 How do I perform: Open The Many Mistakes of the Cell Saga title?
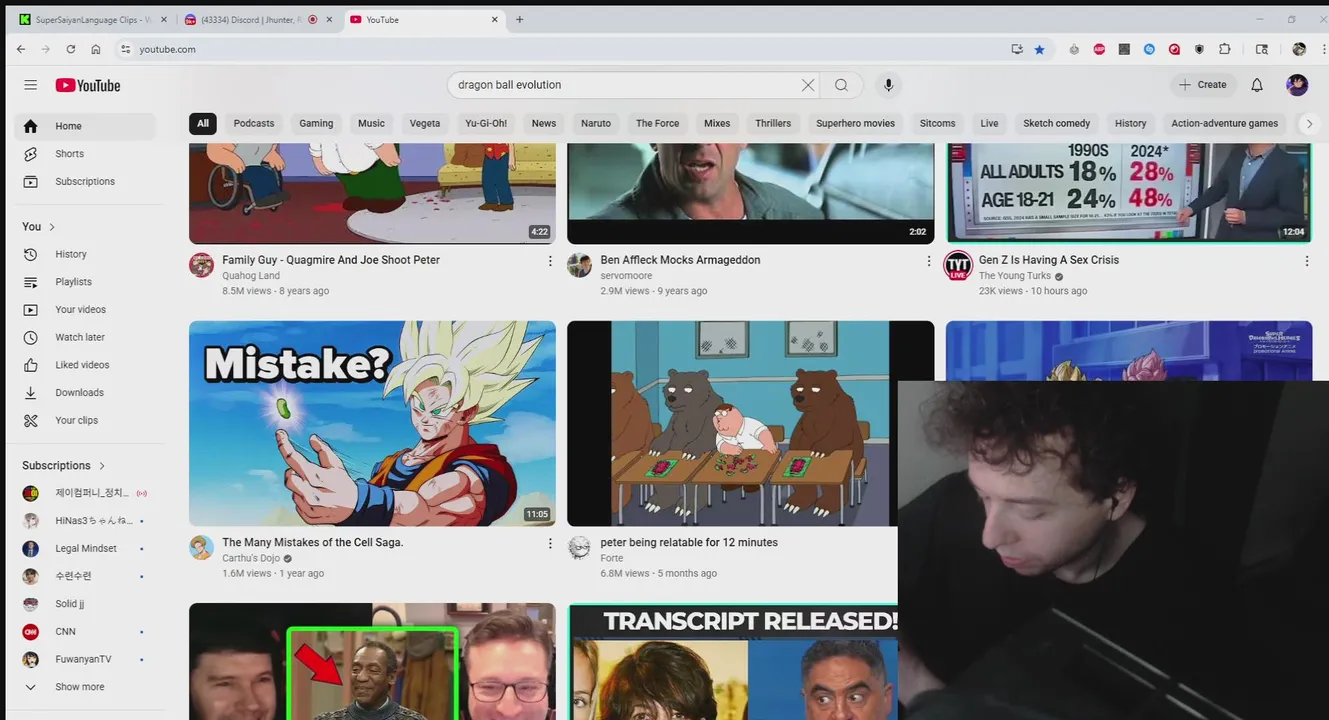(x=312, y=543)
